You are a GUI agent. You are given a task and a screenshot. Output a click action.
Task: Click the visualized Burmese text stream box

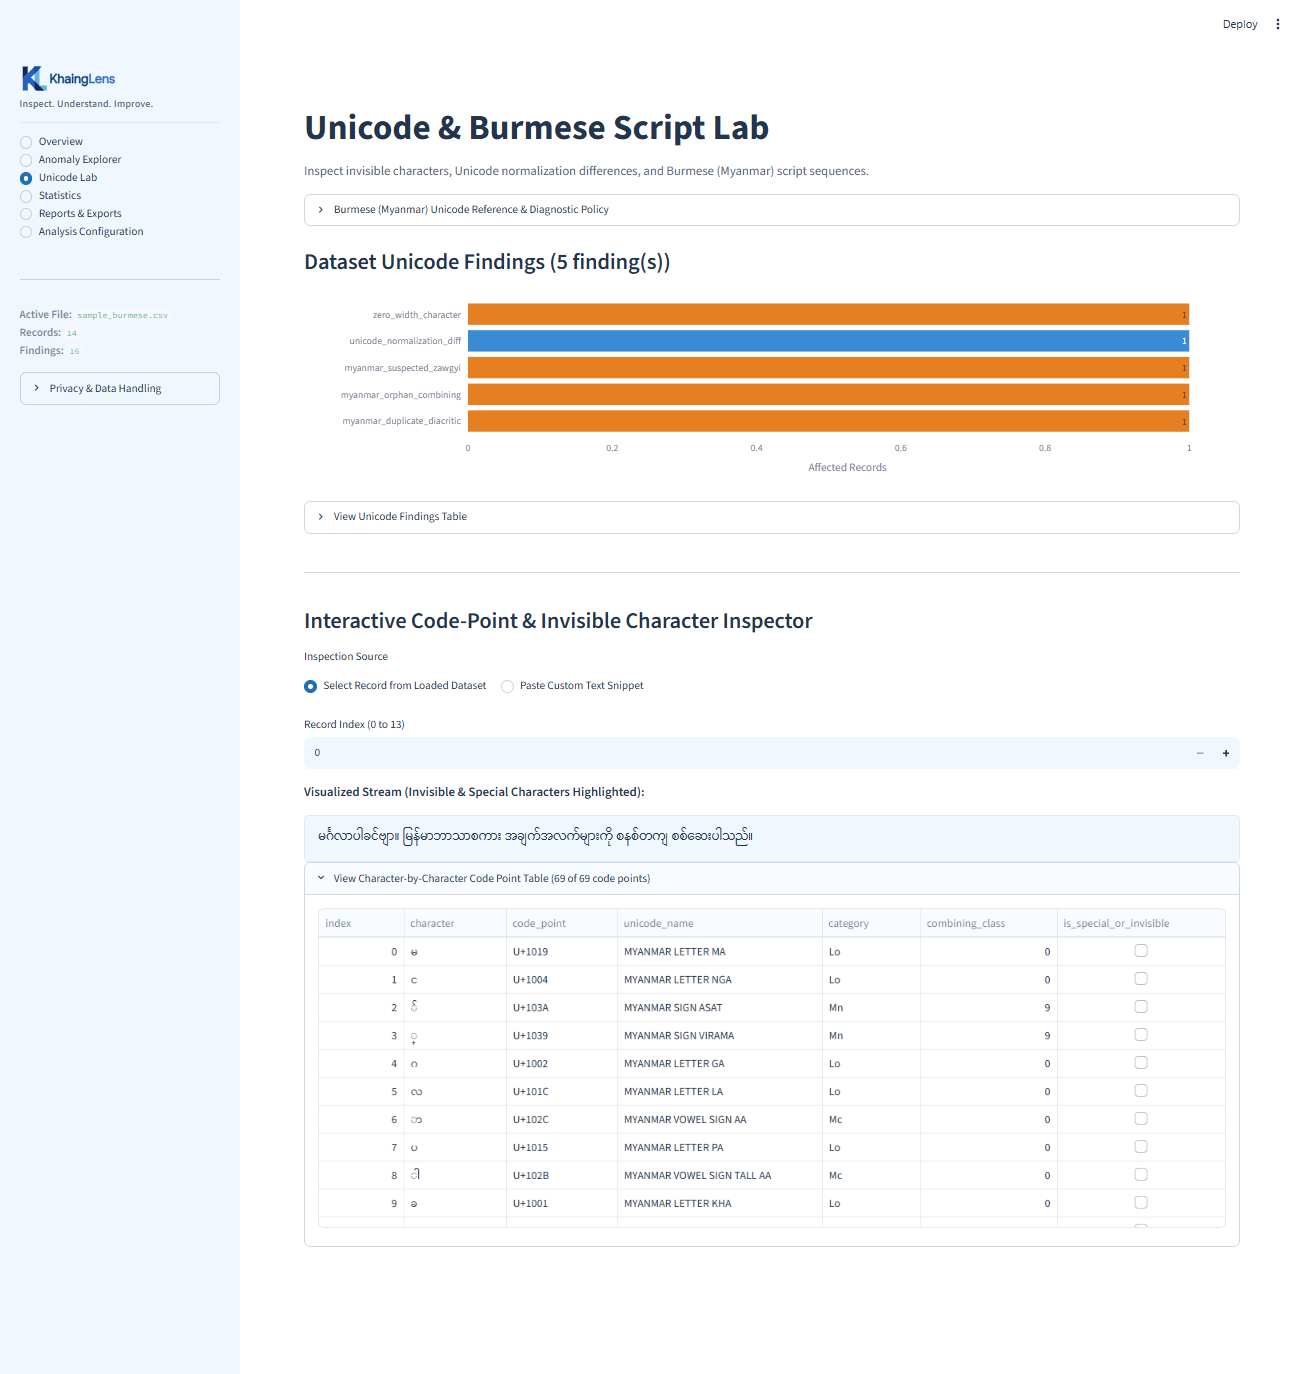tap(772, 838)
